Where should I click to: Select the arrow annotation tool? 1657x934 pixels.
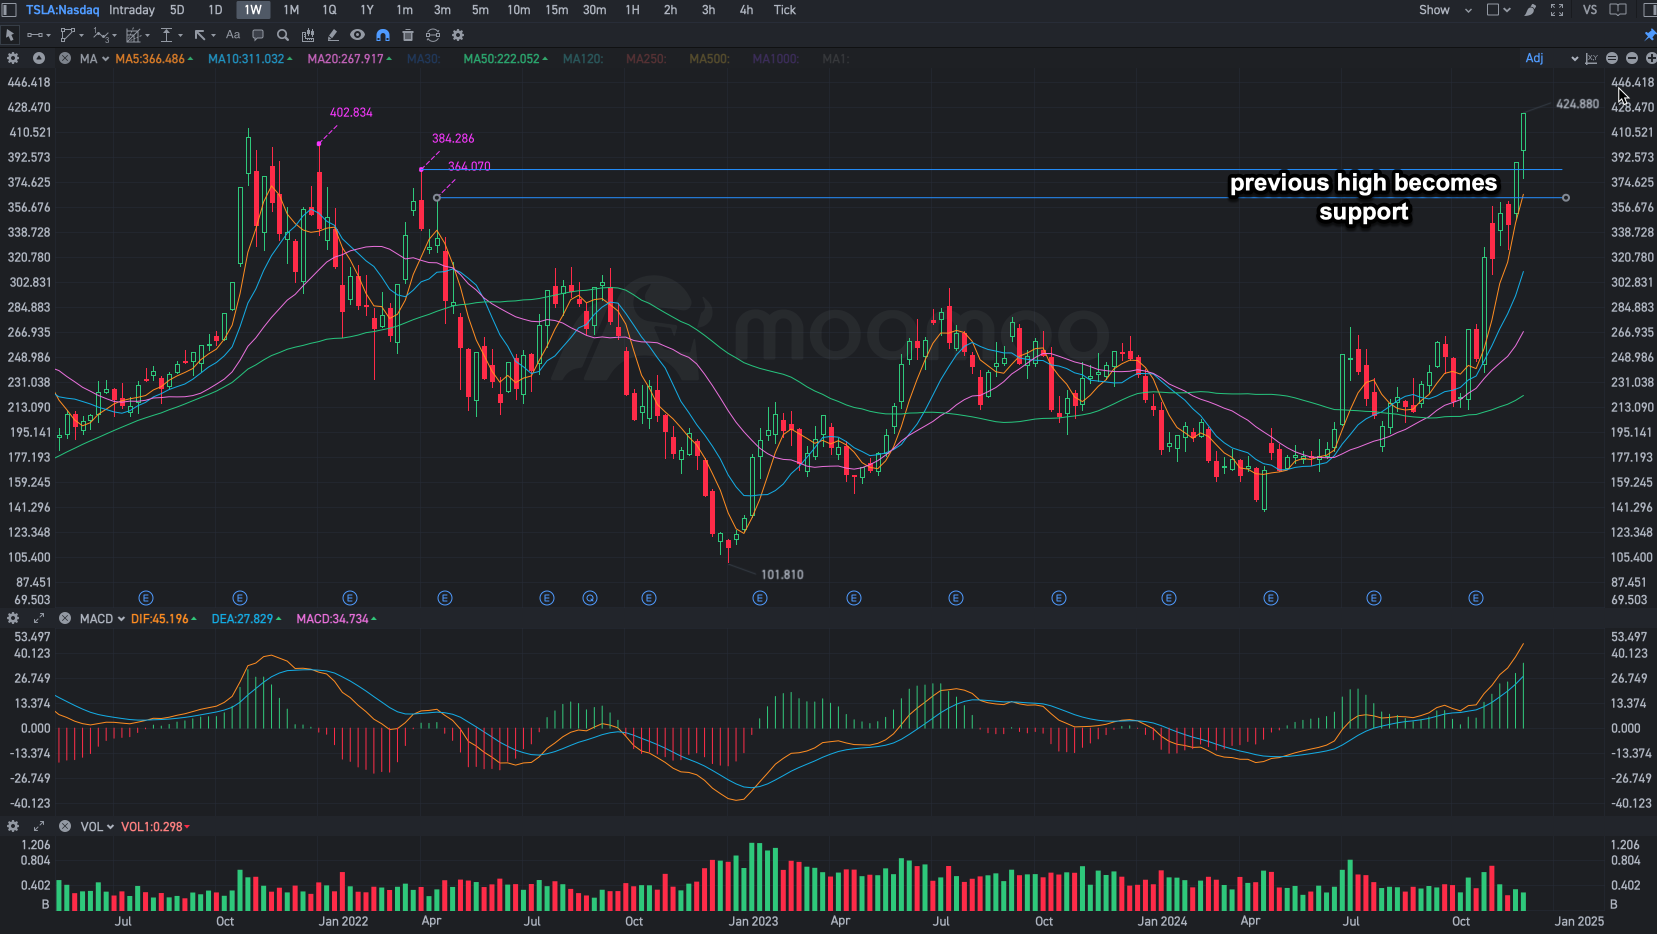click(199, 35)
